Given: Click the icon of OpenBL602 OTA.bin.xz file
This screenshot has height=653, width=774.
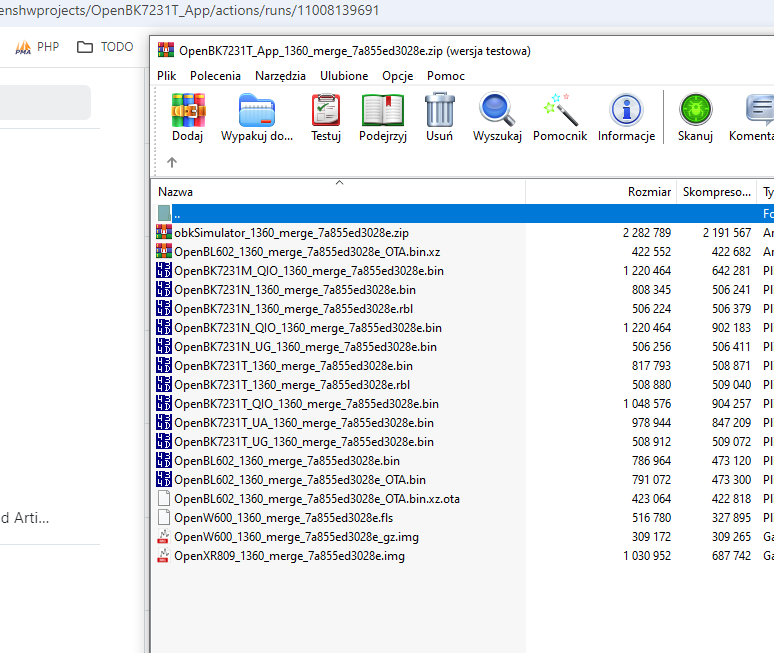Looking at the screenshot, I should click(x=164, y=252).
